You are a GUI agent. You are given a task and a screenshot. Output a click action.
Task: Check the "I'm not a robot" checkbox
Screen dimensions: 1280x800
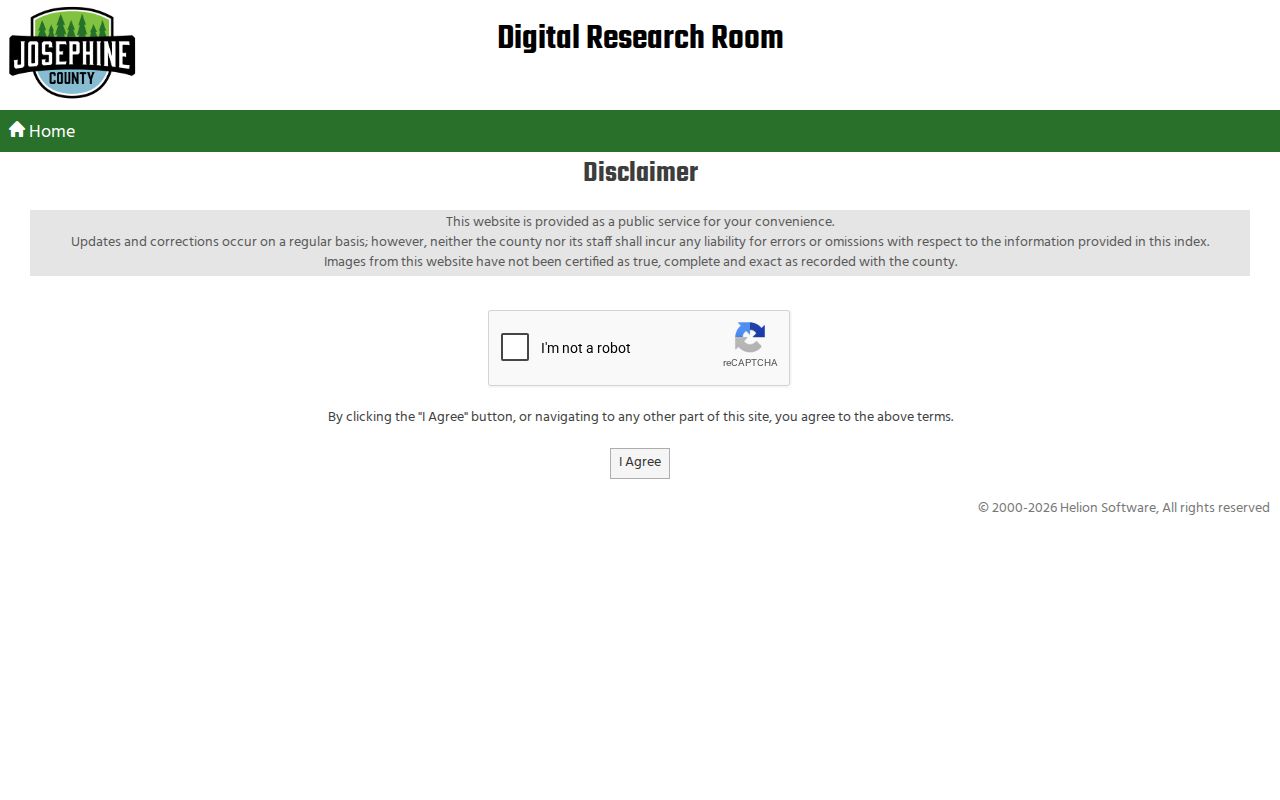515,347
